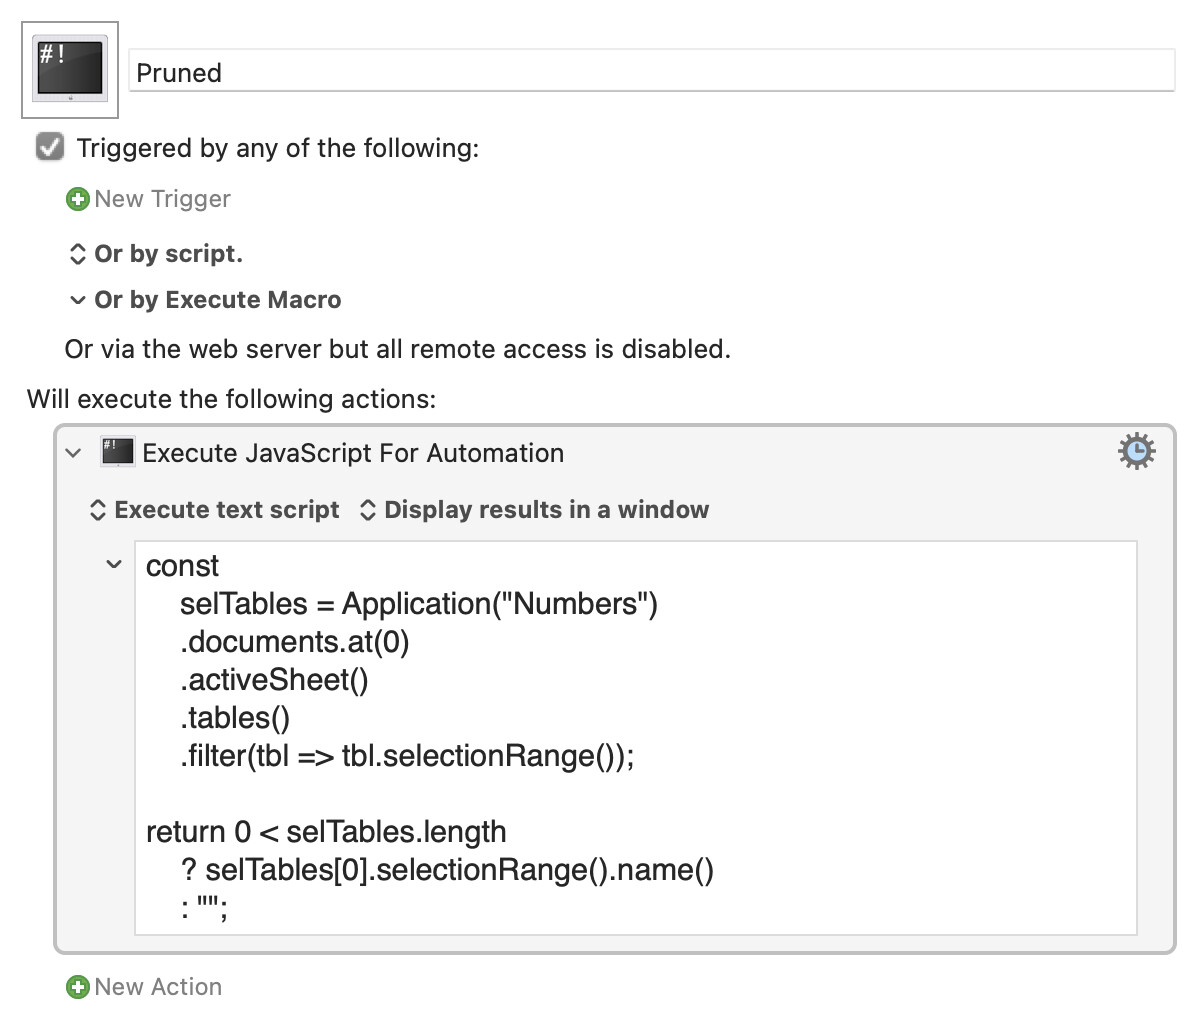Click the macro terminal icon thumbnail
This screenshot has height=1020, width=1198.
(70, 70)
